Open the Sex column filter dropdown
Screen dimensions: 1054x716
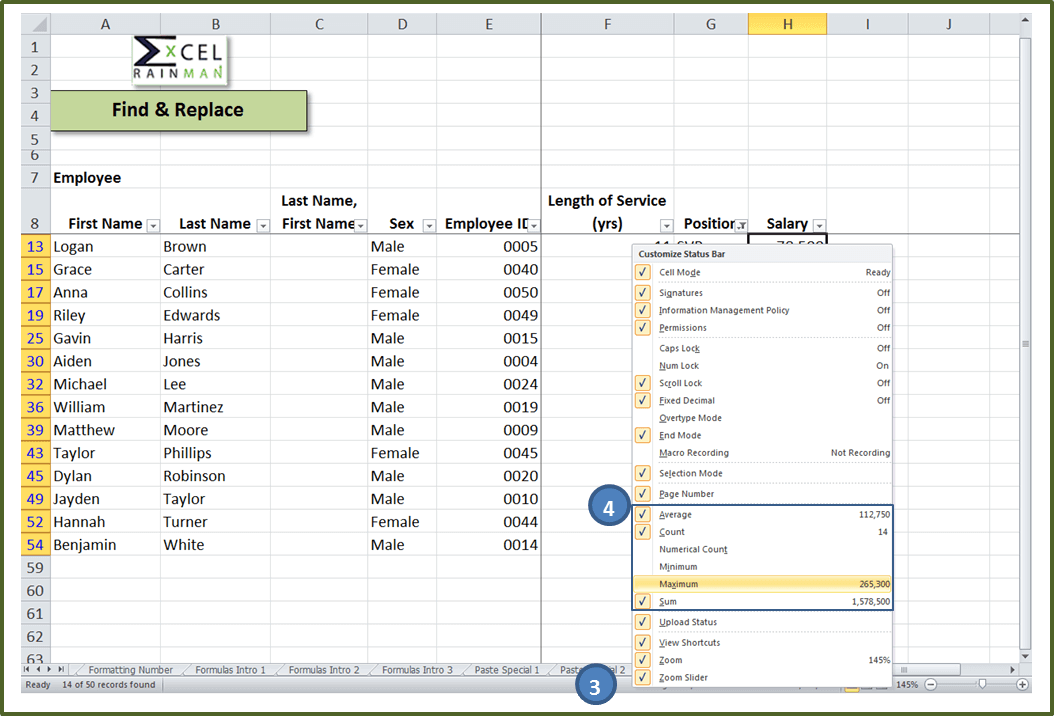pyautogui.click(x=429, y=225)
